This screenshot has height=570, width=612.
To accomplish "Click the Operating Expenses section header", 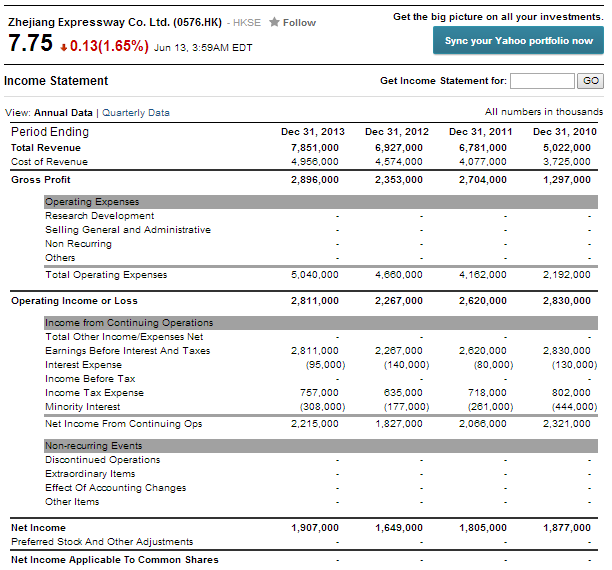I will click(x=321, y=202).
